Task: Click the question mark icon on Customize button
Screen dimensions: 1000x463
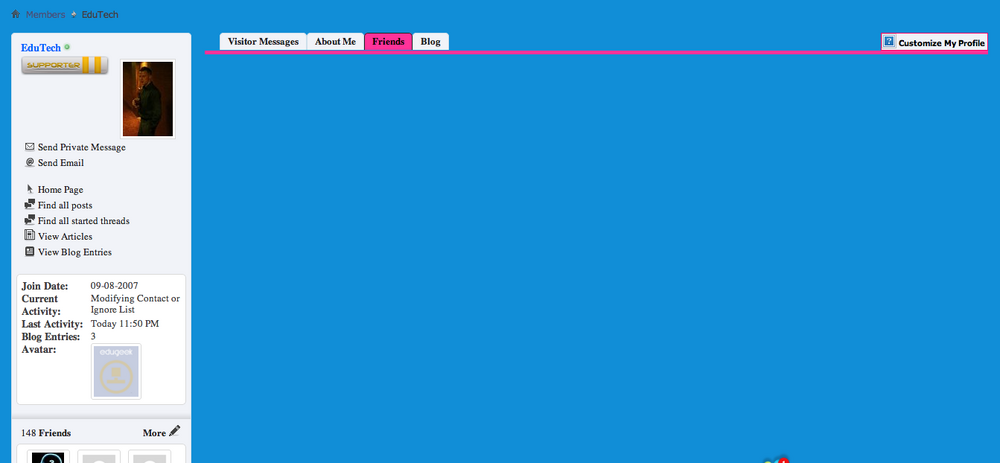Action: click(x=889, y=41)
